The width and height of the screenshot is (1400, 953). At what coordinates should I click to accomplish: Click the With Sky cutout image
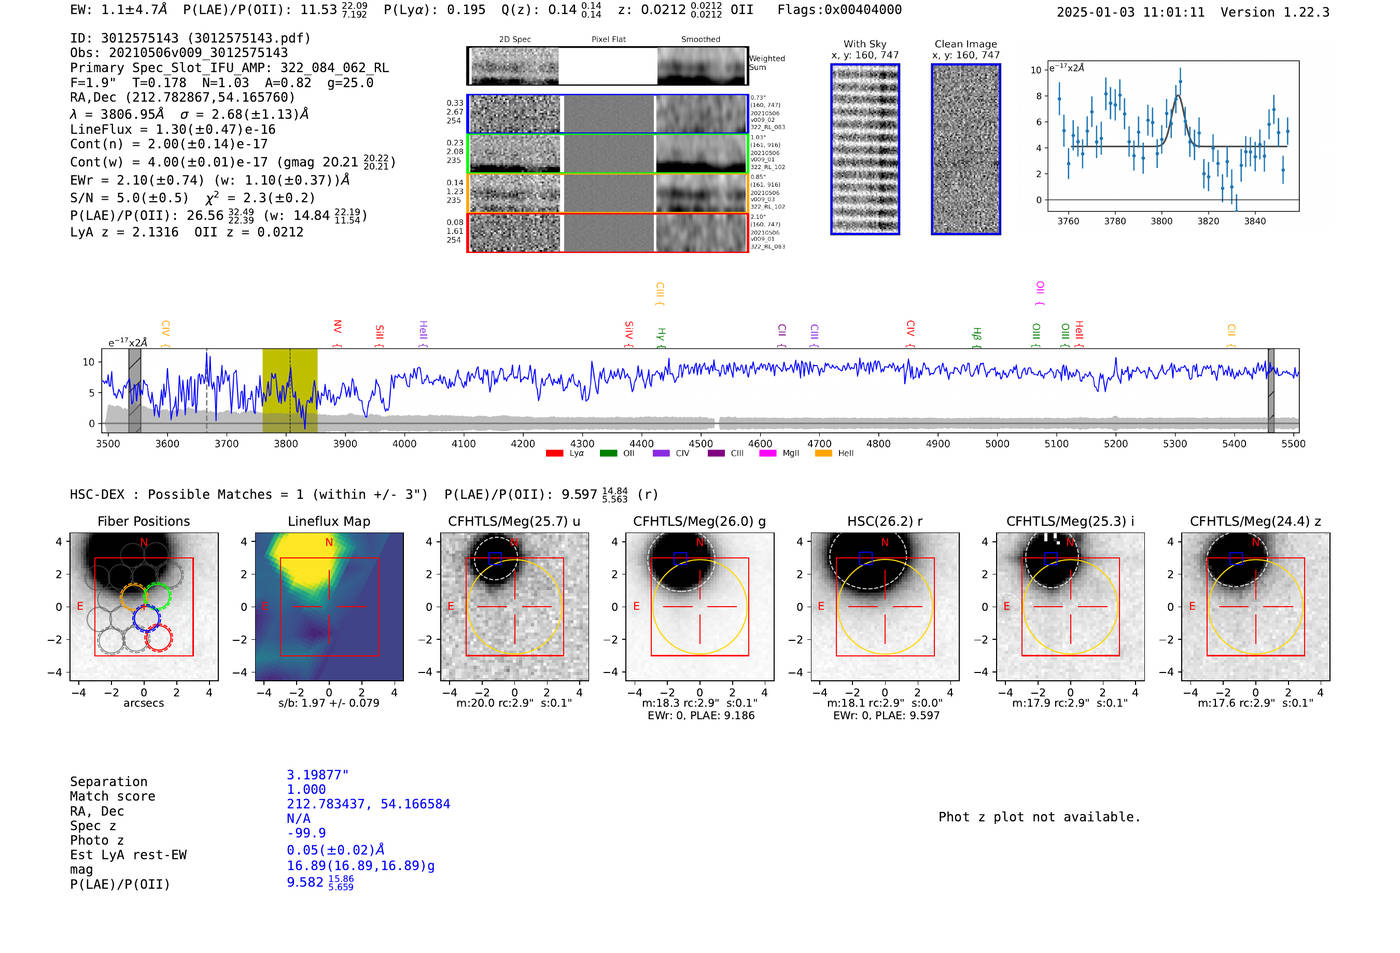(865, 149)
